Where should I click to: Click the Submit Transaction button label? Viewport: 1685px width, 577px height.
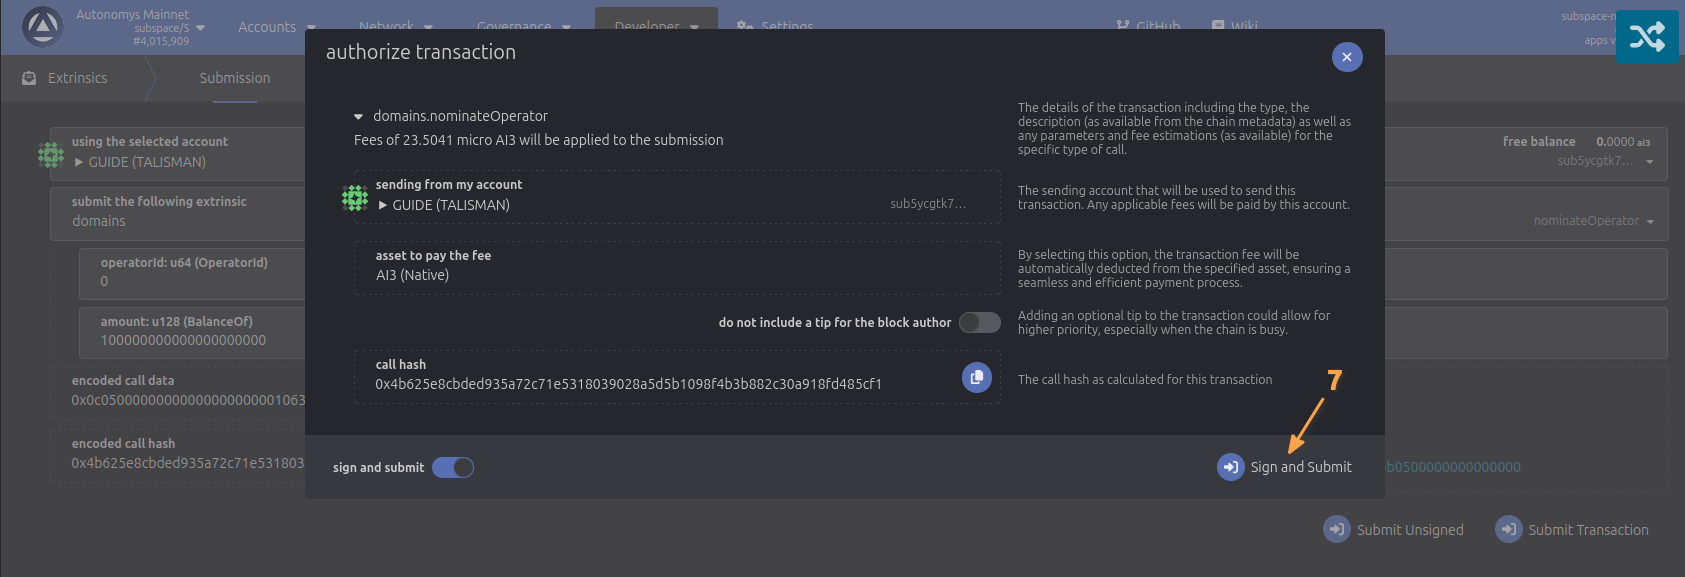tap(1588, 530)
